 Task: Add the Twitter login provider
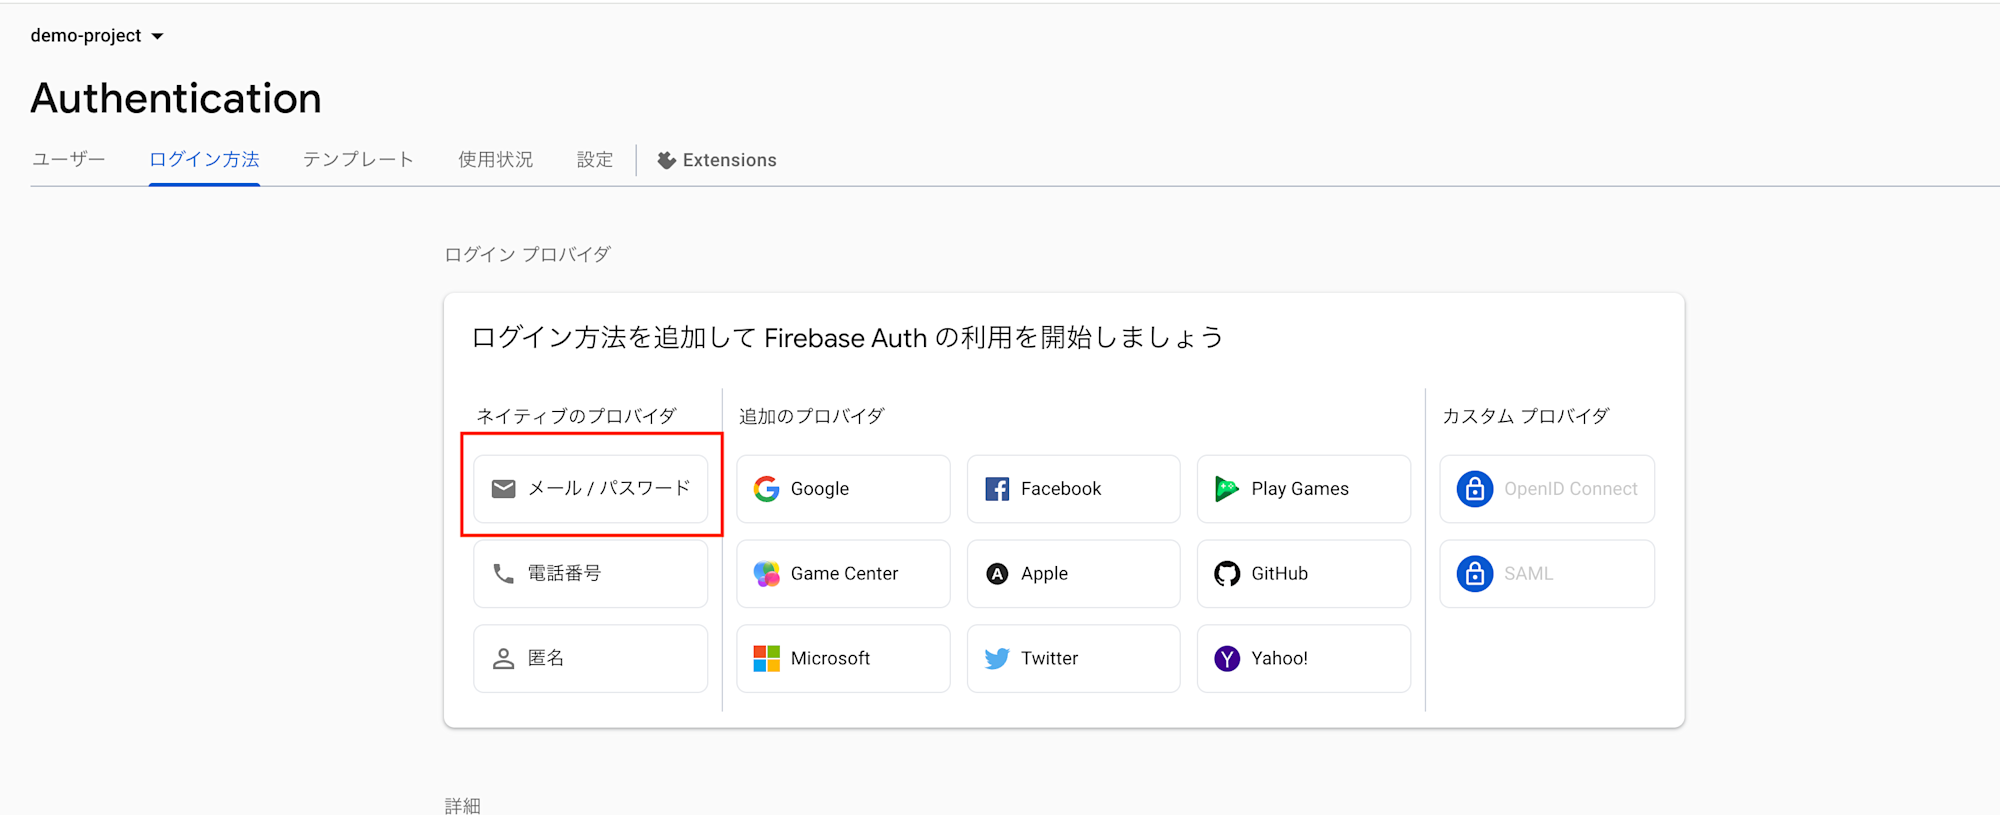(x=1074, y=659)
